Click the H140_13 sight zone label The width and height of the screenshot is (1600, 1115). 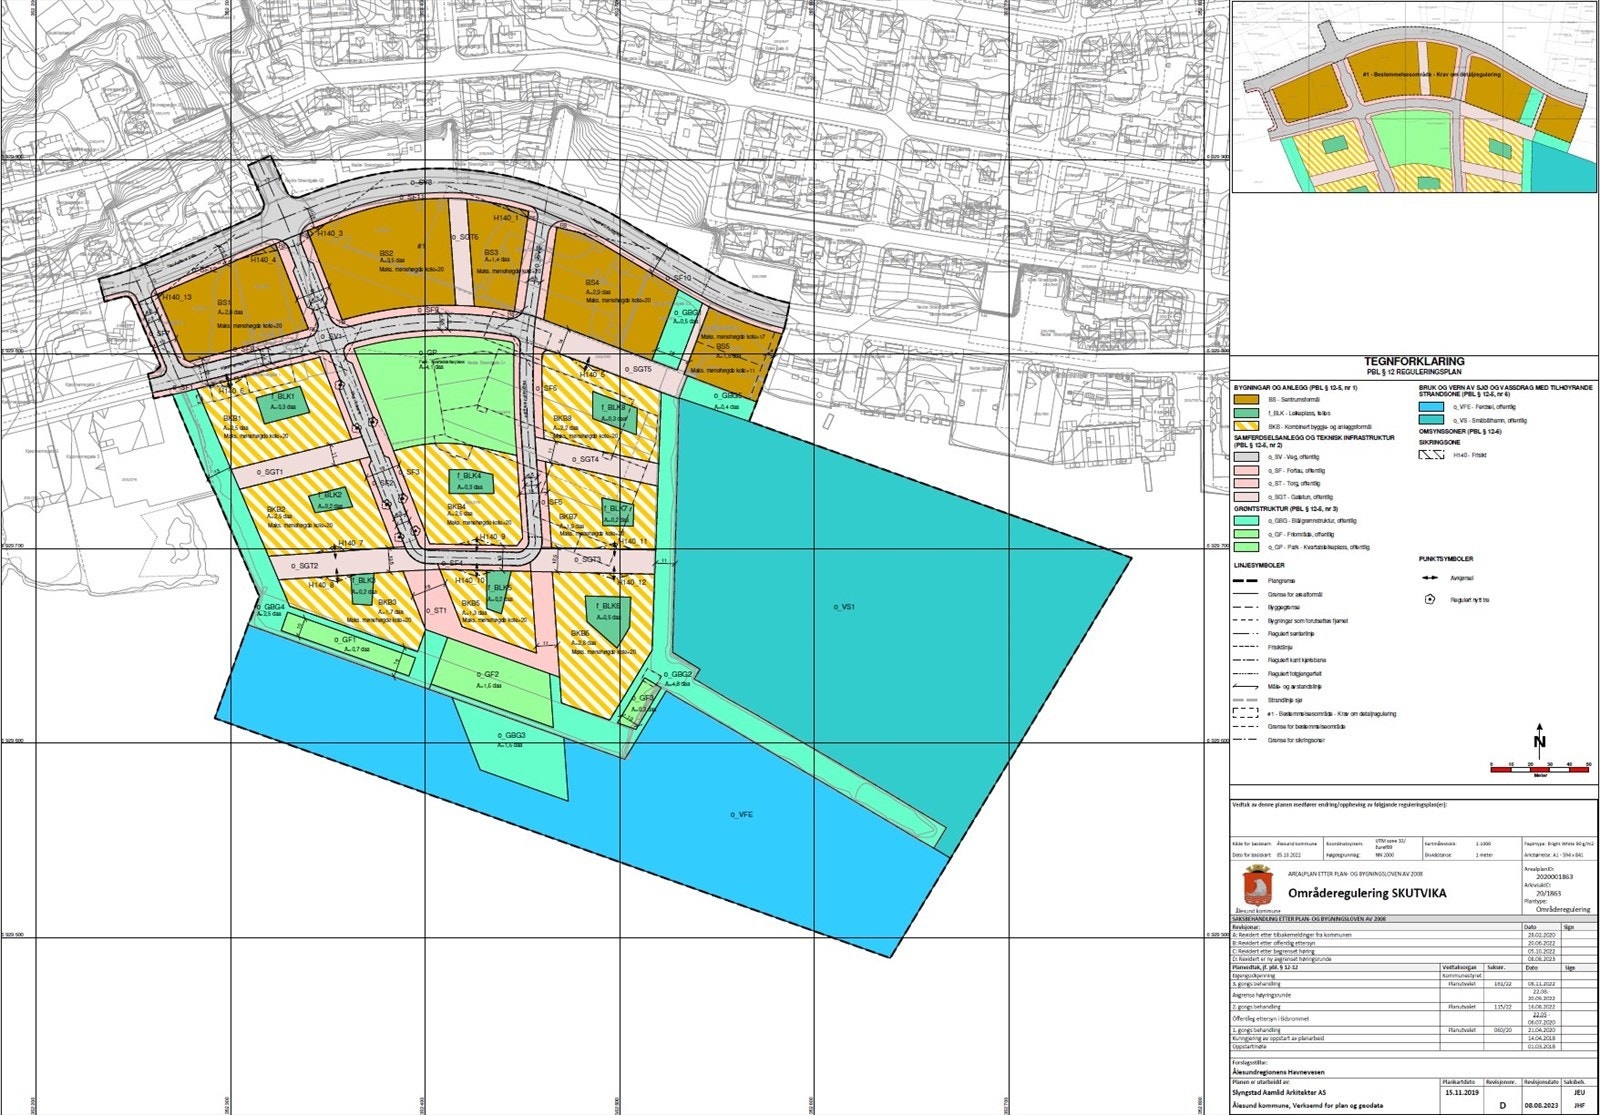click(x=176, y=298)
